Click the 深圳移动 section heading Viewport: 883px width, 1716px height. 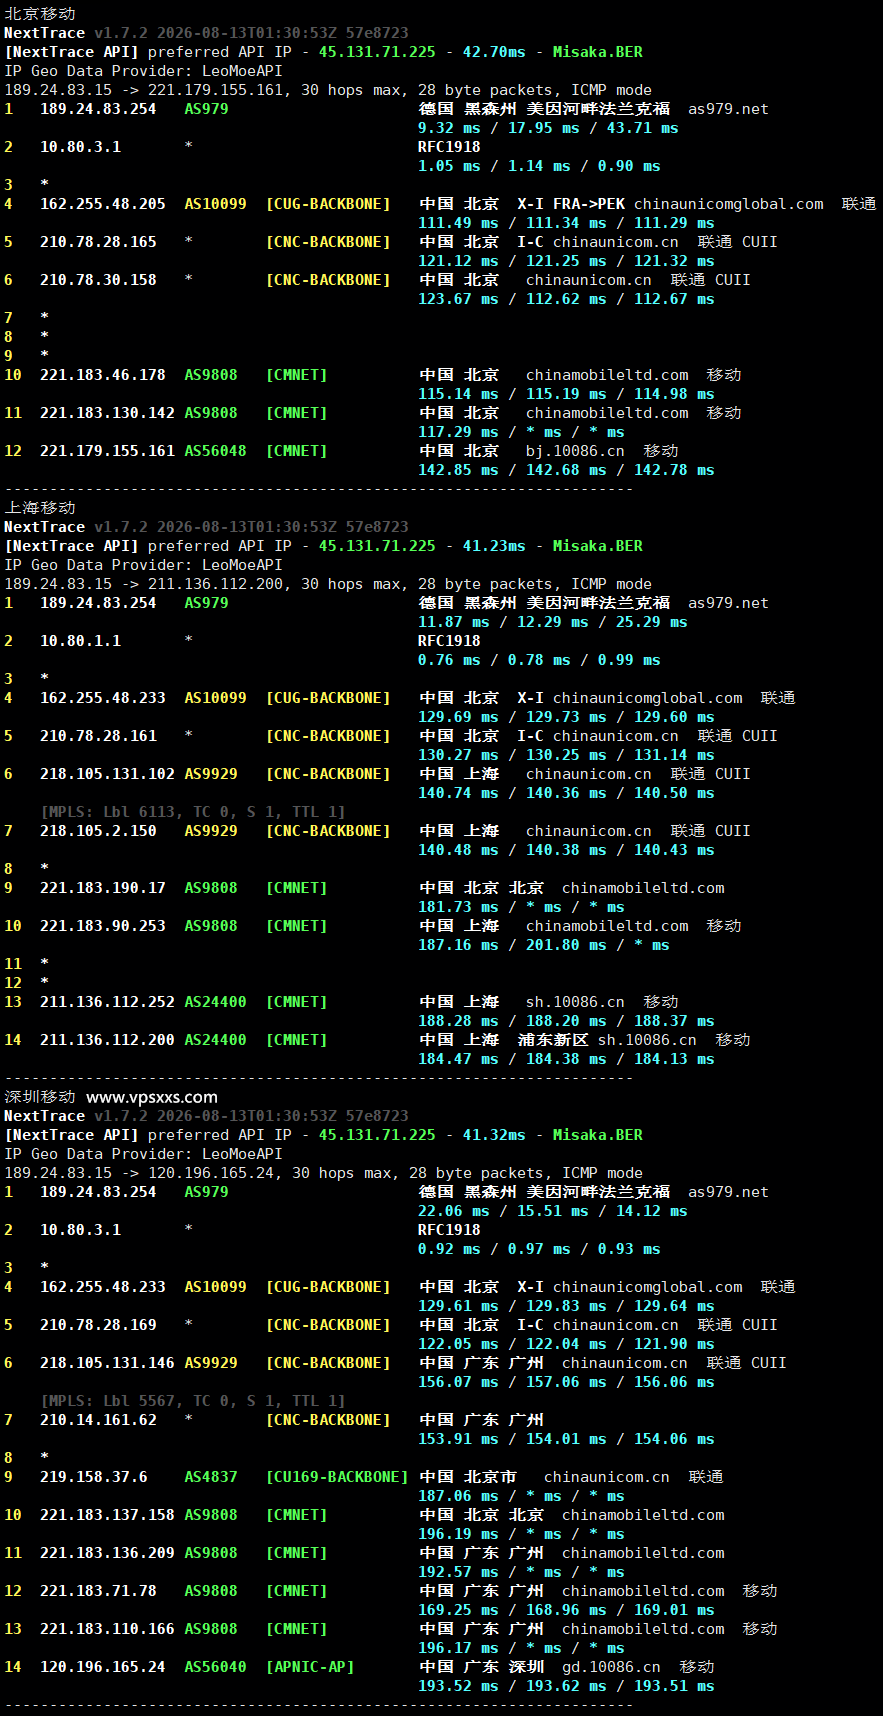[x=40, y=1097]
